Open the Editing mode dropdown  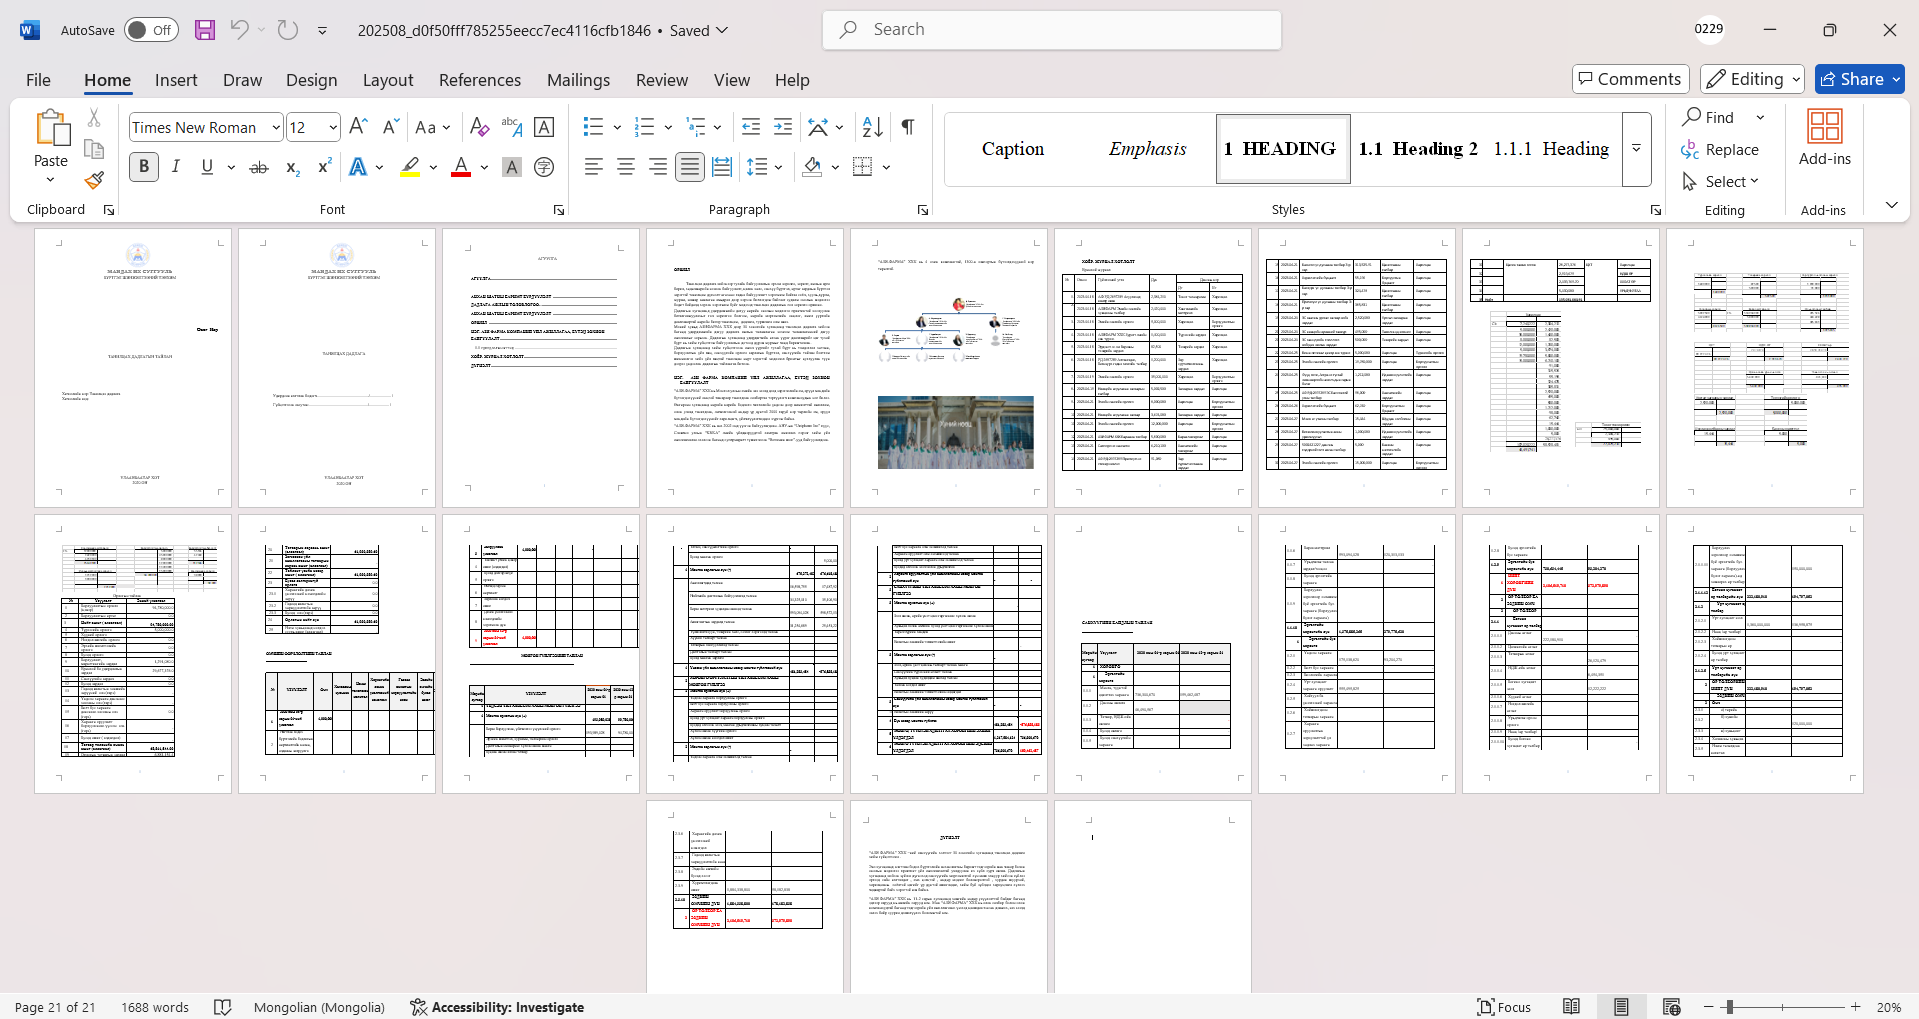pyautogui.click(x=1753, y=79)
